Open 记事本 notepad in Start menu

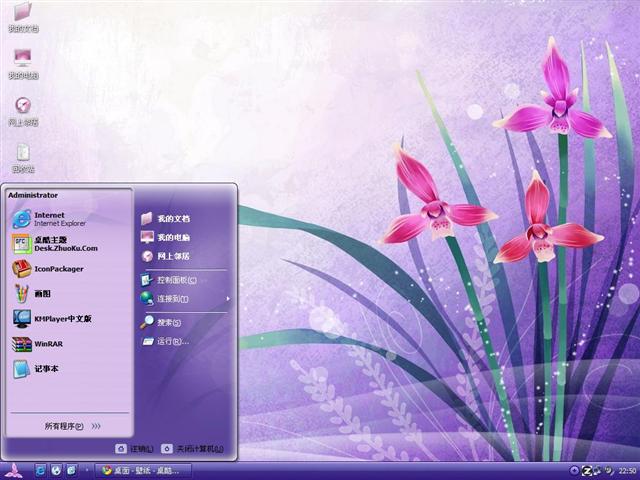(x=69, y=369)
